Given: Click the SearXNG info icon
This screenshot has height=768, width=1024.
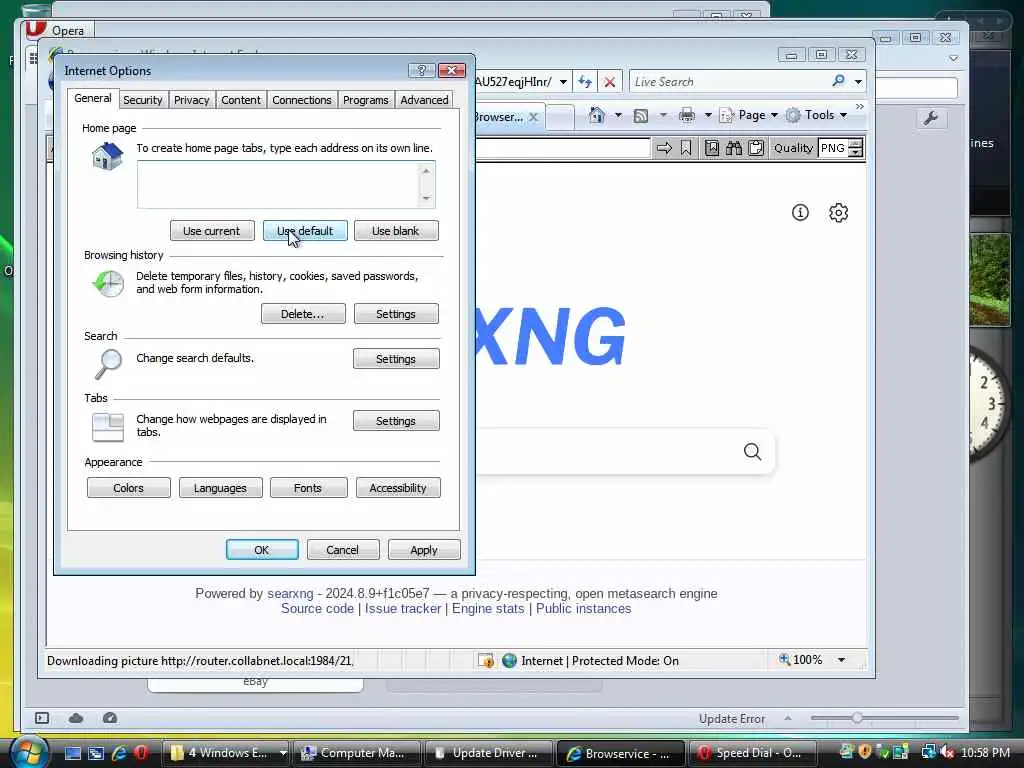Looking at the screenshot, I should pyautogui.click(x=800, y=212).
